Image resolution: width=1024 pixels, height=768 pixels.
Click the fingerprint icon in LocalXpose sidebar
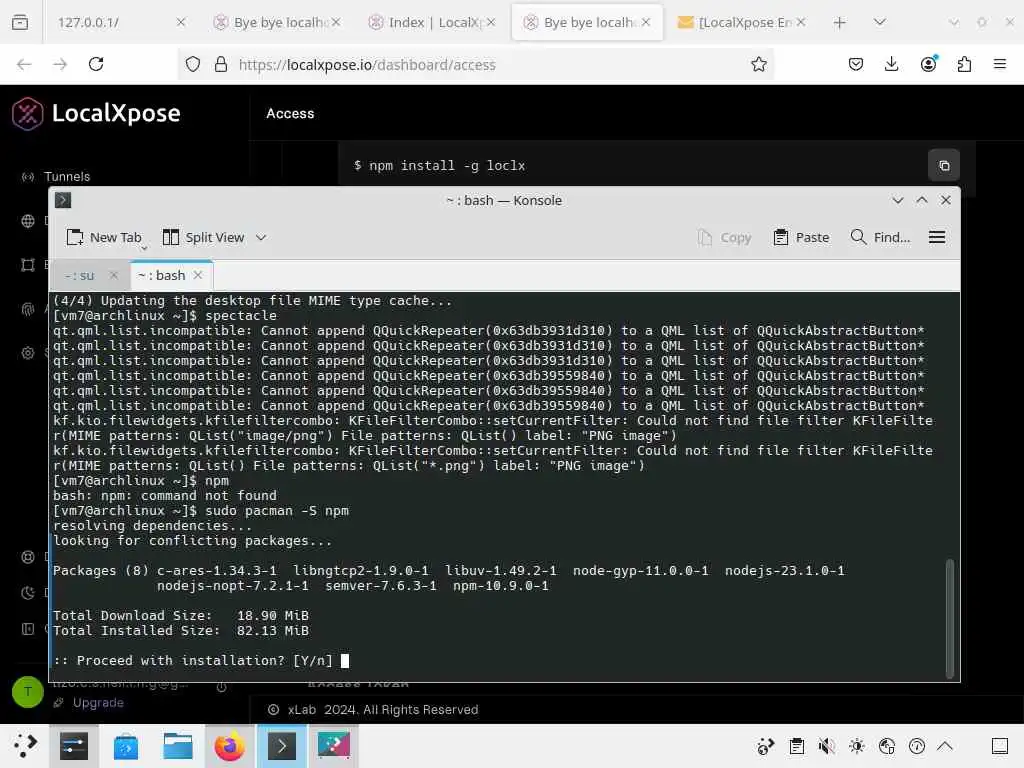pos(28,309)
